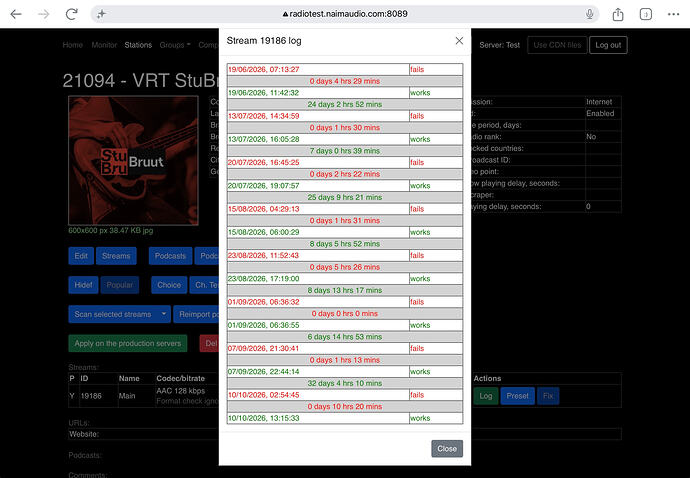Click the Log out button

click(x=608, y=45)
